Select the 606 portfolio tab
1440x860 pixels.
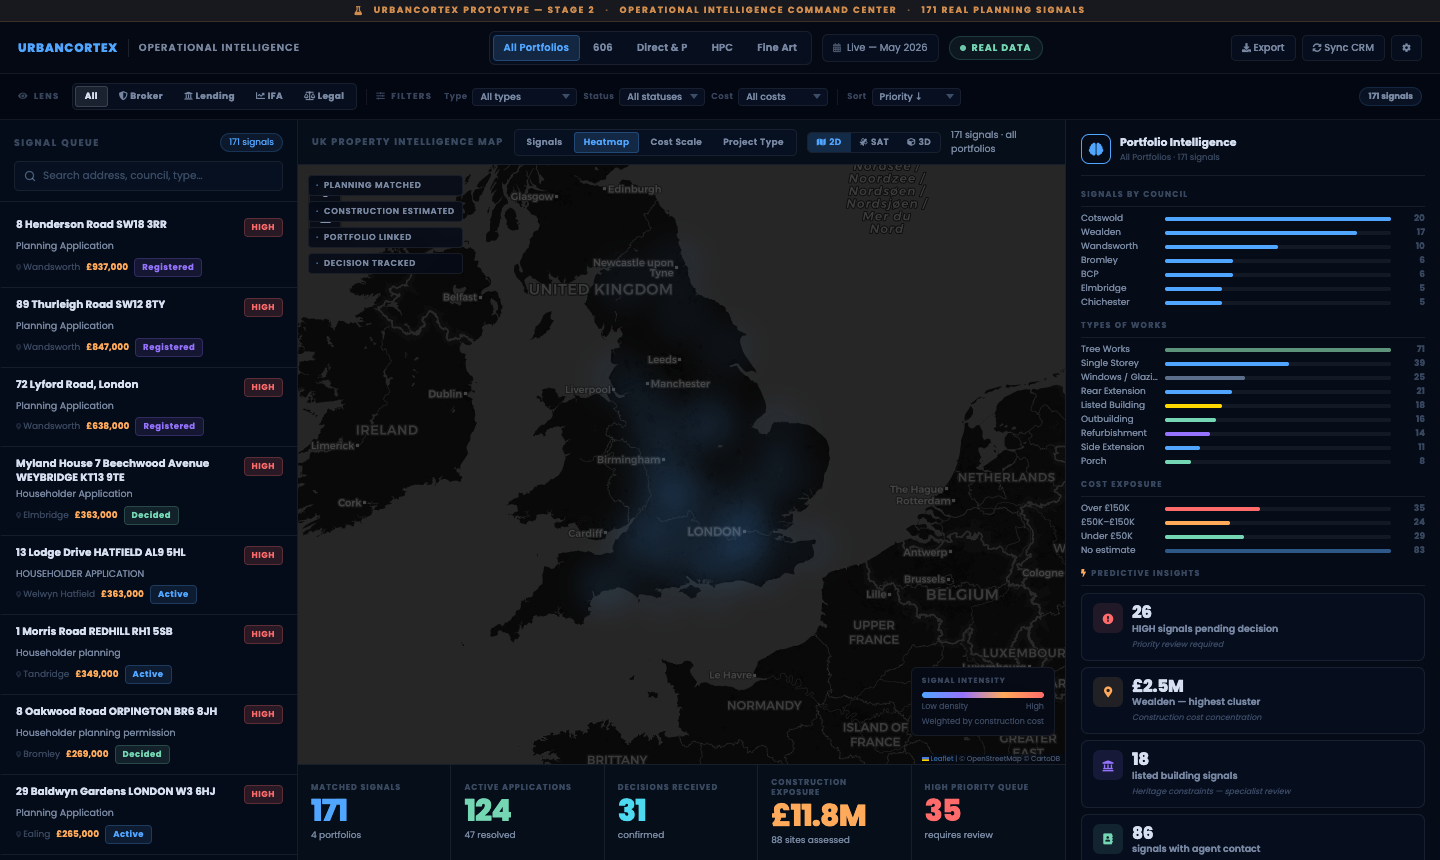(x=603, y=48)
